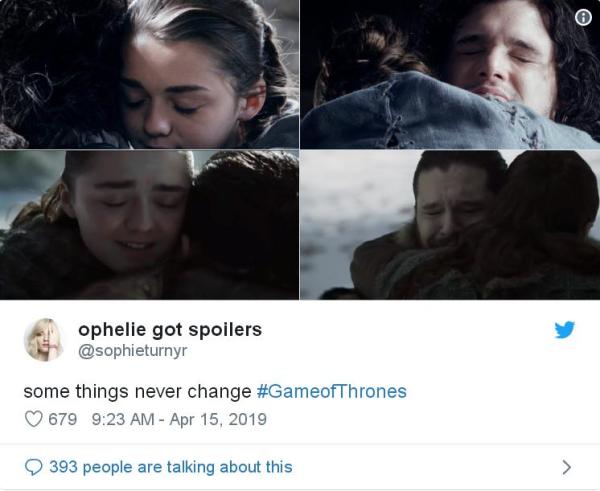Open the bottom-right snowy hug photo
This screenshot has height=491, width=600.
(450, 225)
